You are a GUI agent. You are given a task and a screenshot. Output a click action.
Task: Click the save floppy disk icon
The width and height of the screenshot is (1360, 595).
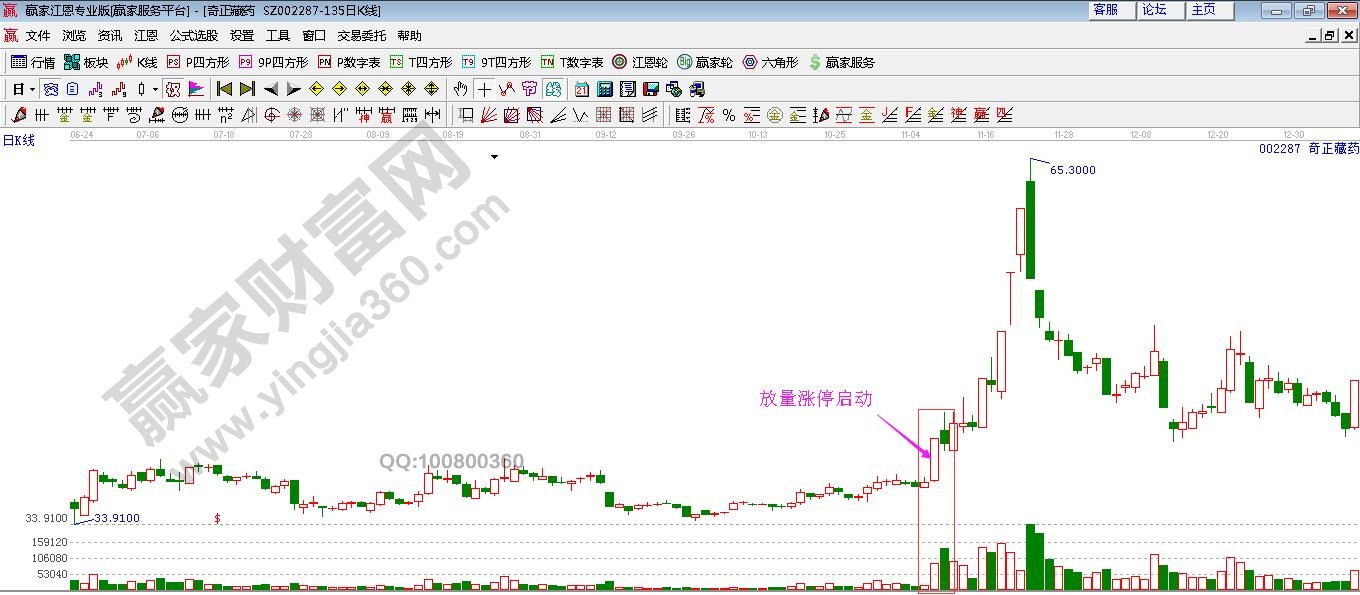pyautogui.click(x=650, y=89)
